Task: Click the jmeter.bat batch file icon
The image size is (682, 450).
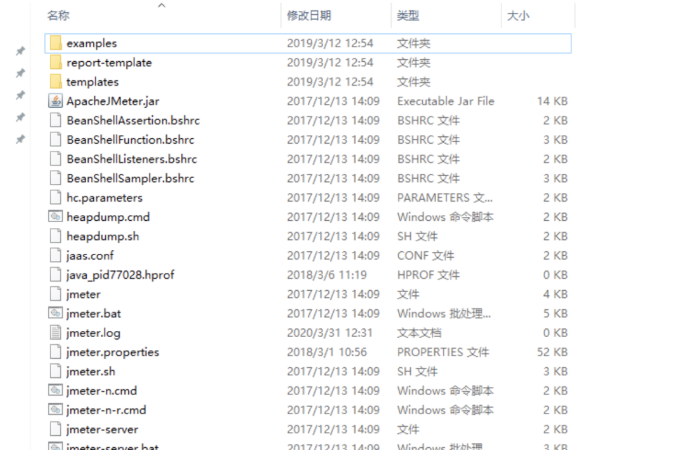Action: 55,313
